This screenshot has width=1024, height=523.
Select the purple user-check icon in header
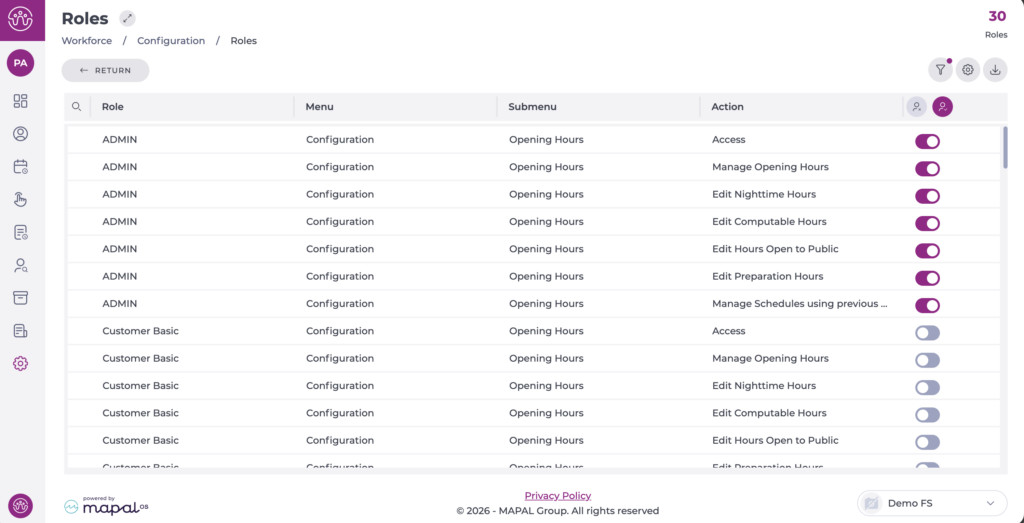tap(942, 107)
